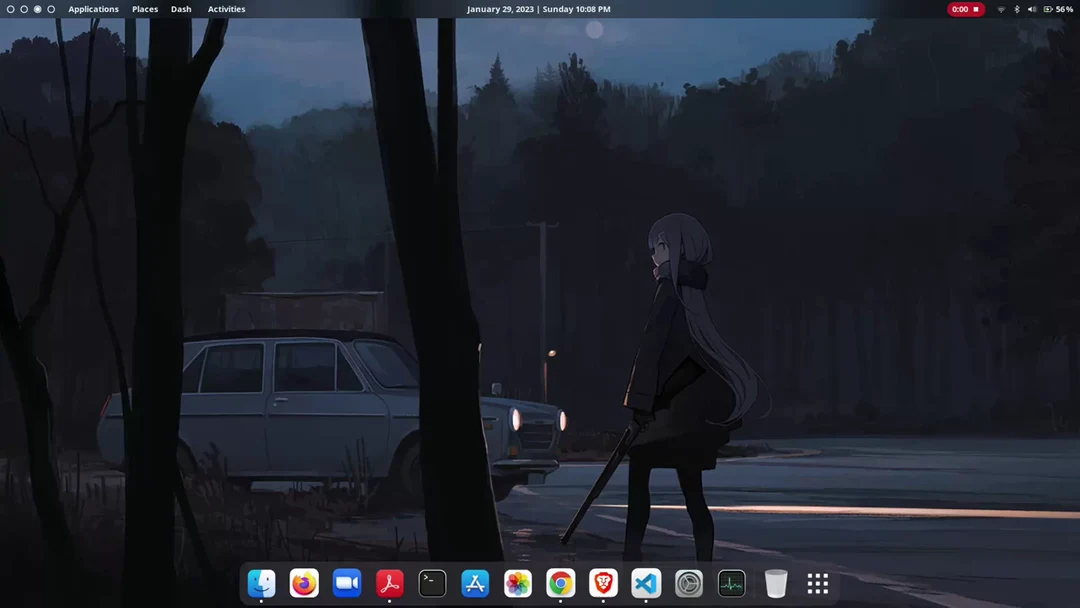Click Activities in the top bar

(227, 9)
